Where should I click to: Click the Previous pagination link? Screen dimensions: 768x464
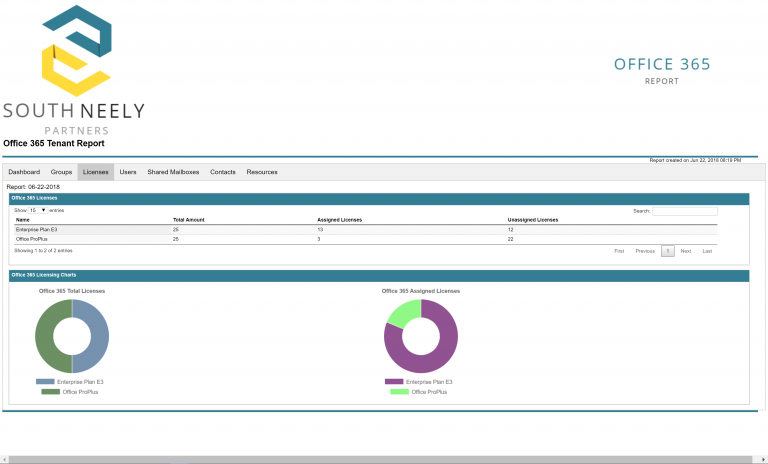[645, 251]
